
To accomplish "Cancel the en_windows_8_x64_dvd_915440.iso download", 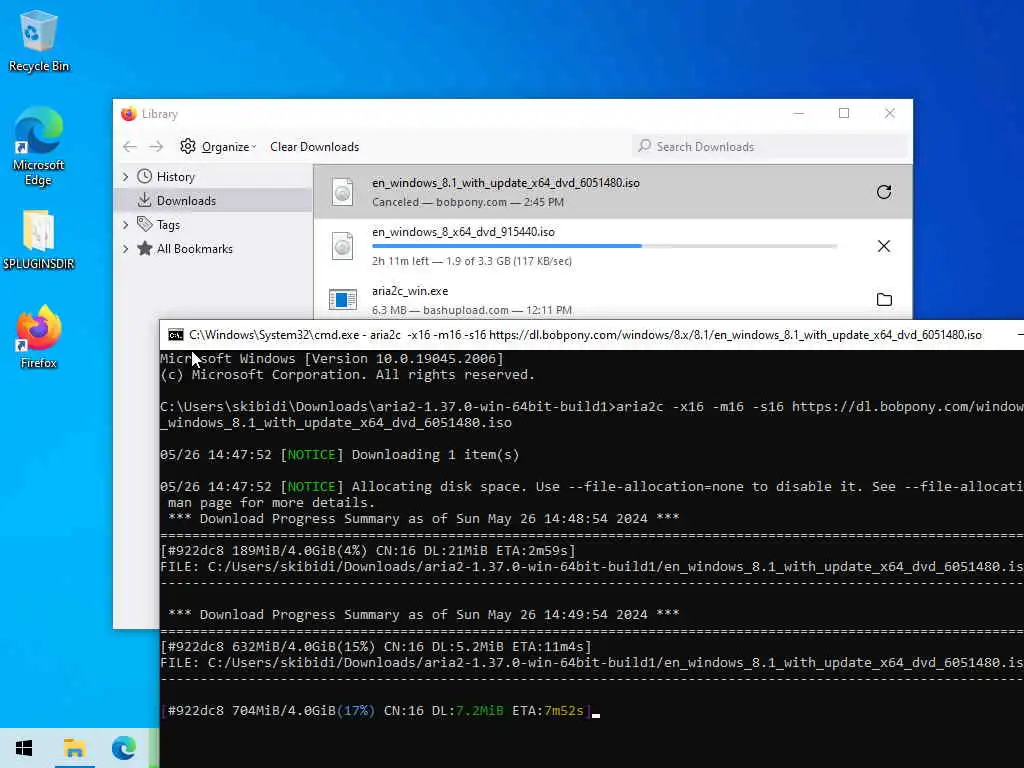I will pos(884,246).
